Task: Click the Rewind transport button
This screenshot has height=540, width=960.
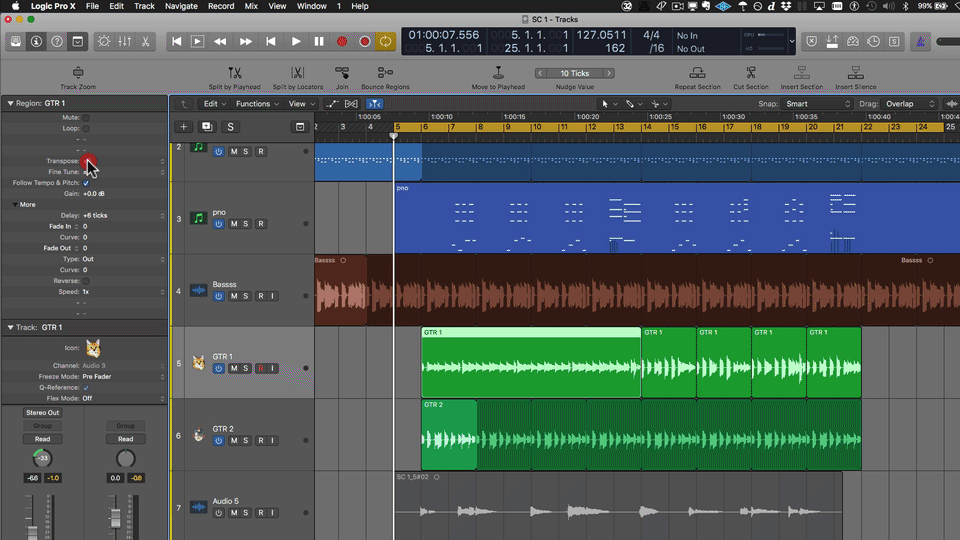Action: point(220,42)
